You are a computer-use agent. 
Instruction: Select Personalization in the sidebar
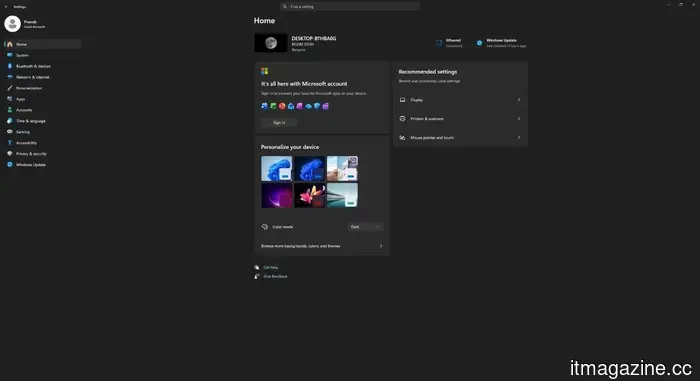(43, 88)
